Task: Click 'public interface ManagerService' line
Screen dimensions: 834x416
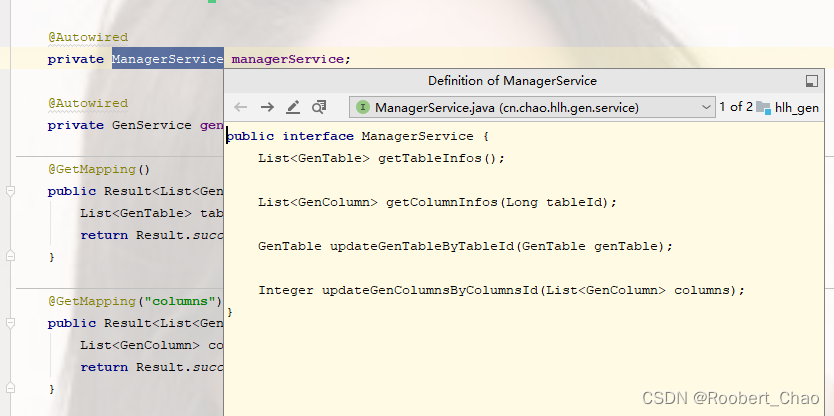Action: [357, 137]
